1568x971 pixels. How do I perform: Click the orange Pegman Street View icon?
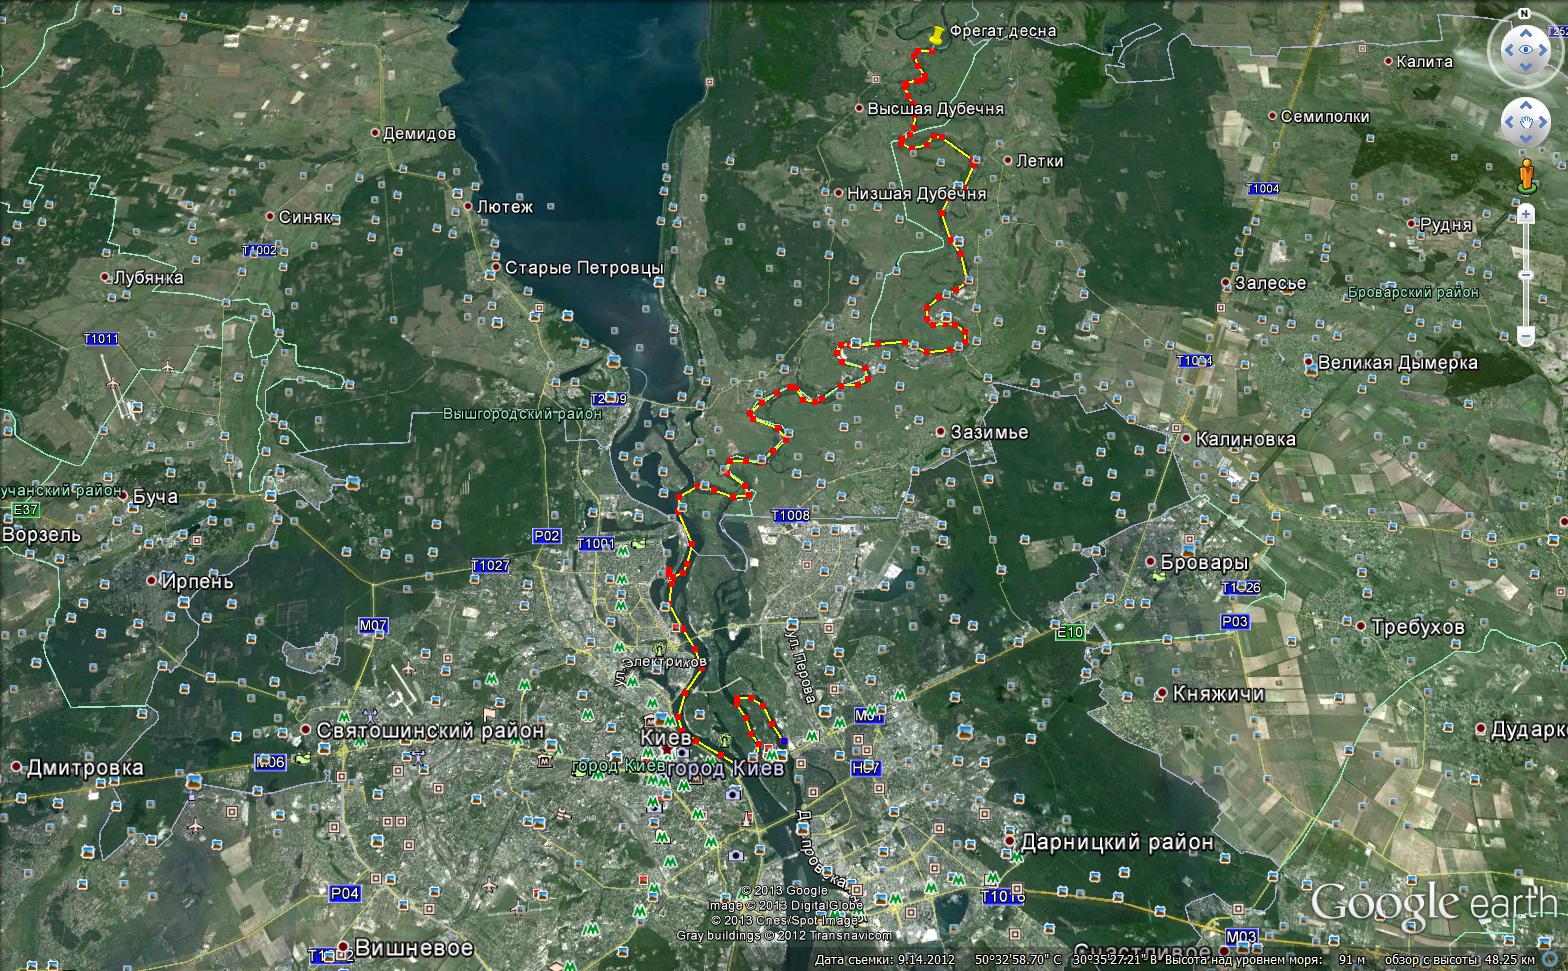[x=1525, y=175]
